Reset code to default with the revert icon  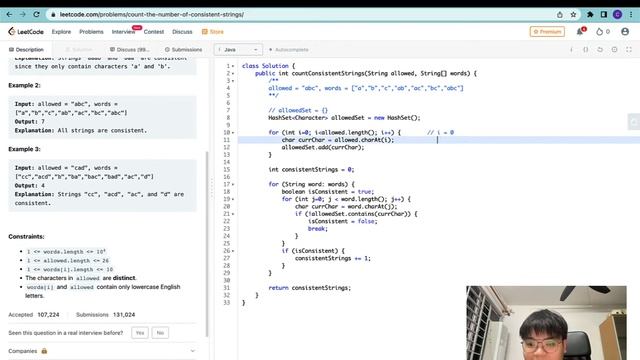(600, 49)
